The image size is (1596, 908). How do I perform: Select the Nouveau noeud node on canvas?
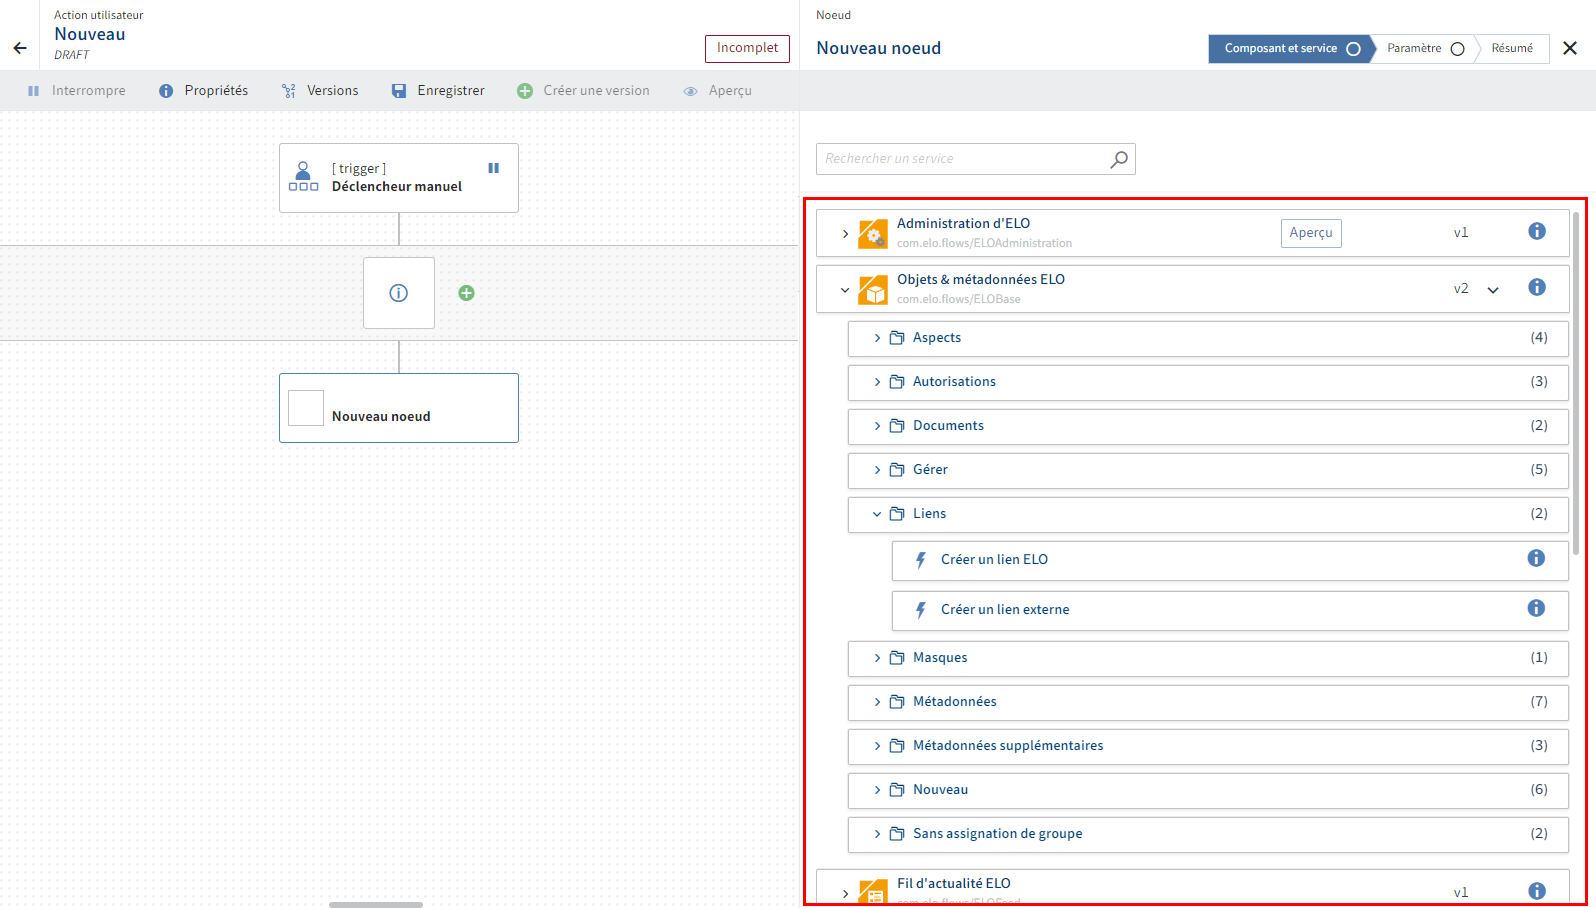click(399, 408)
